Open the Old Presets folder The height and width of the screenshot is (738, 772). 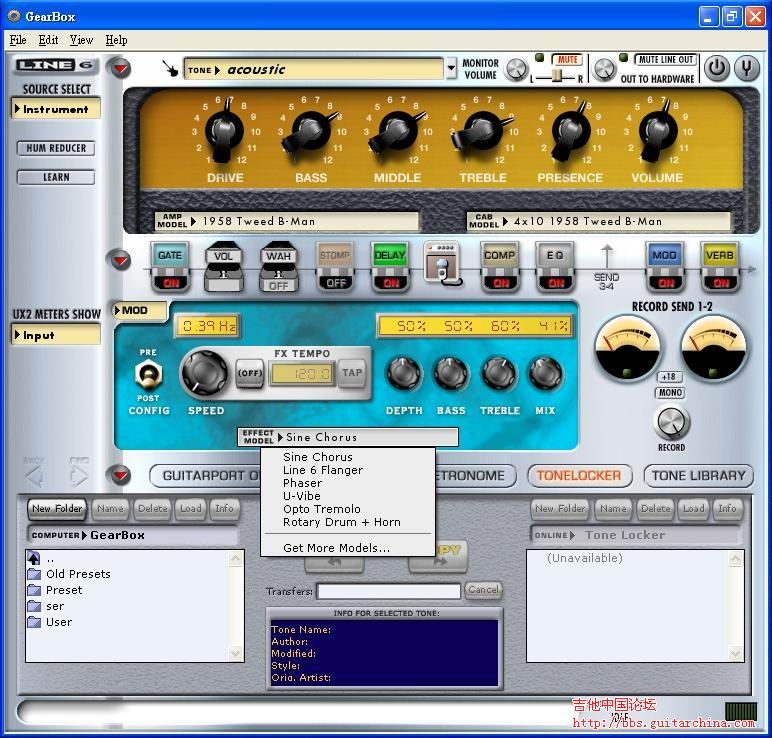point(77,574)
